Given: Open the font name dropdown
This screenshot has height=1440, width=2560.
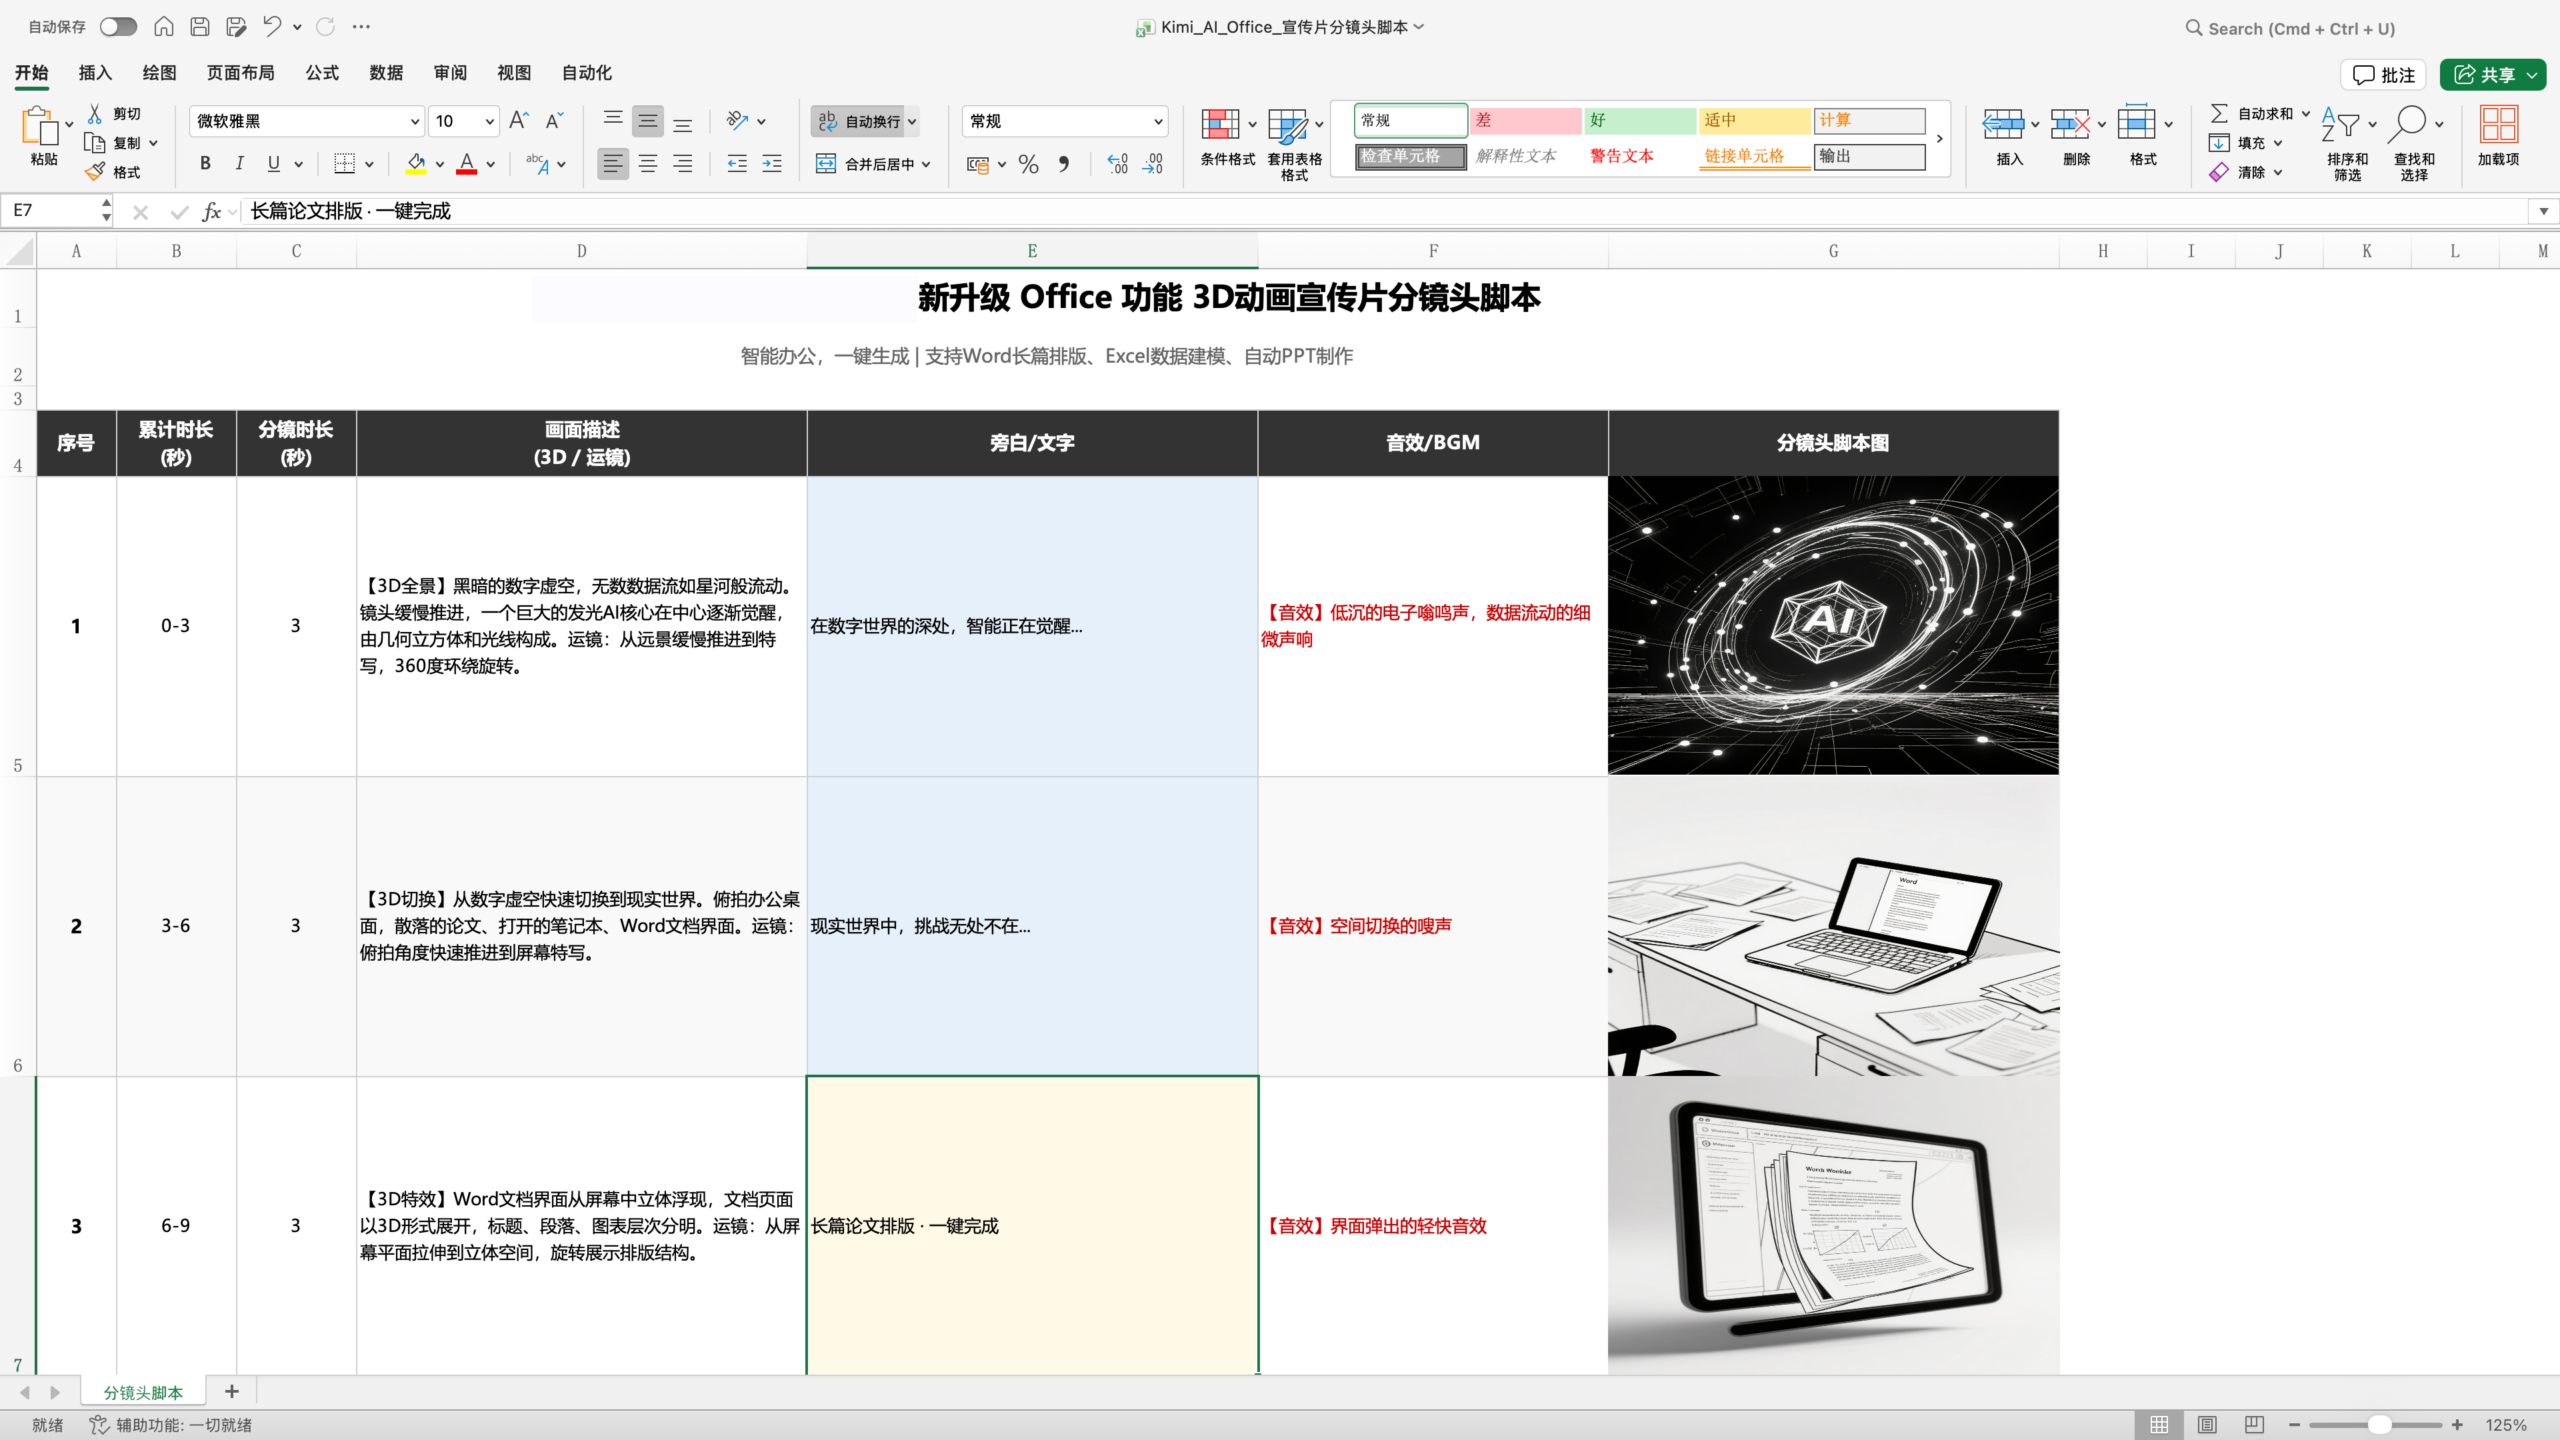Looking at the screenshot, I should click(x=414, y=120).
